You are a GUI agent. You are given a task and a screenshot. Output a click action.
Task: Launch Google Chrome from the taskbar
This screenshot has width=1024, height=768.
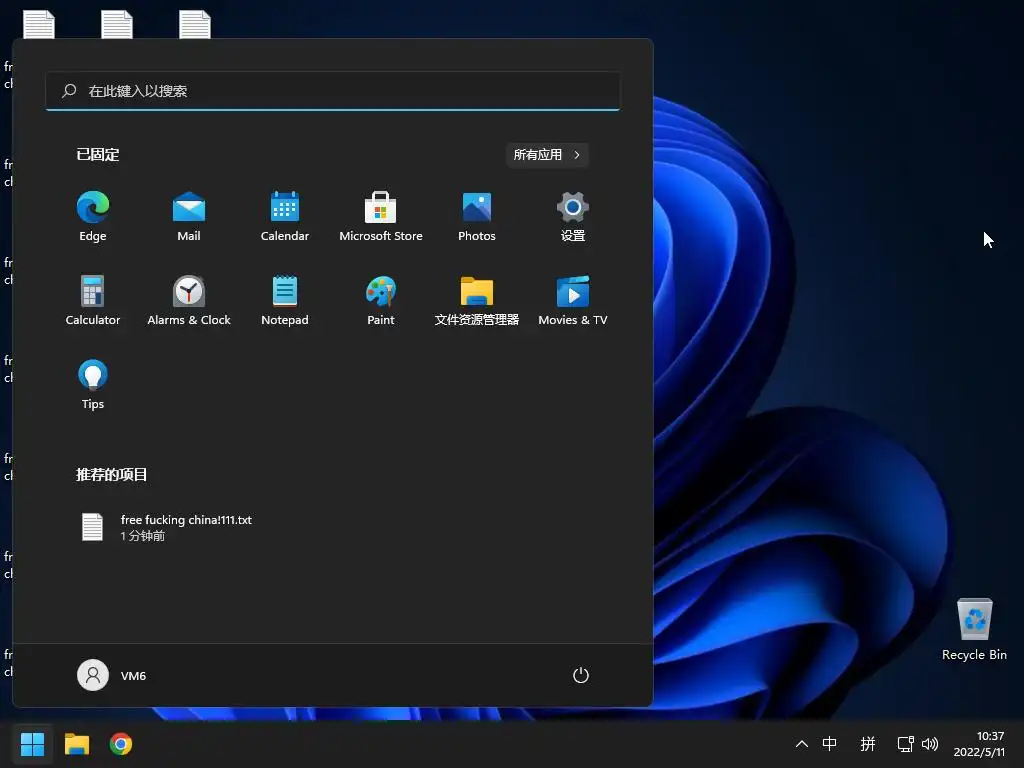click(121, 744)
